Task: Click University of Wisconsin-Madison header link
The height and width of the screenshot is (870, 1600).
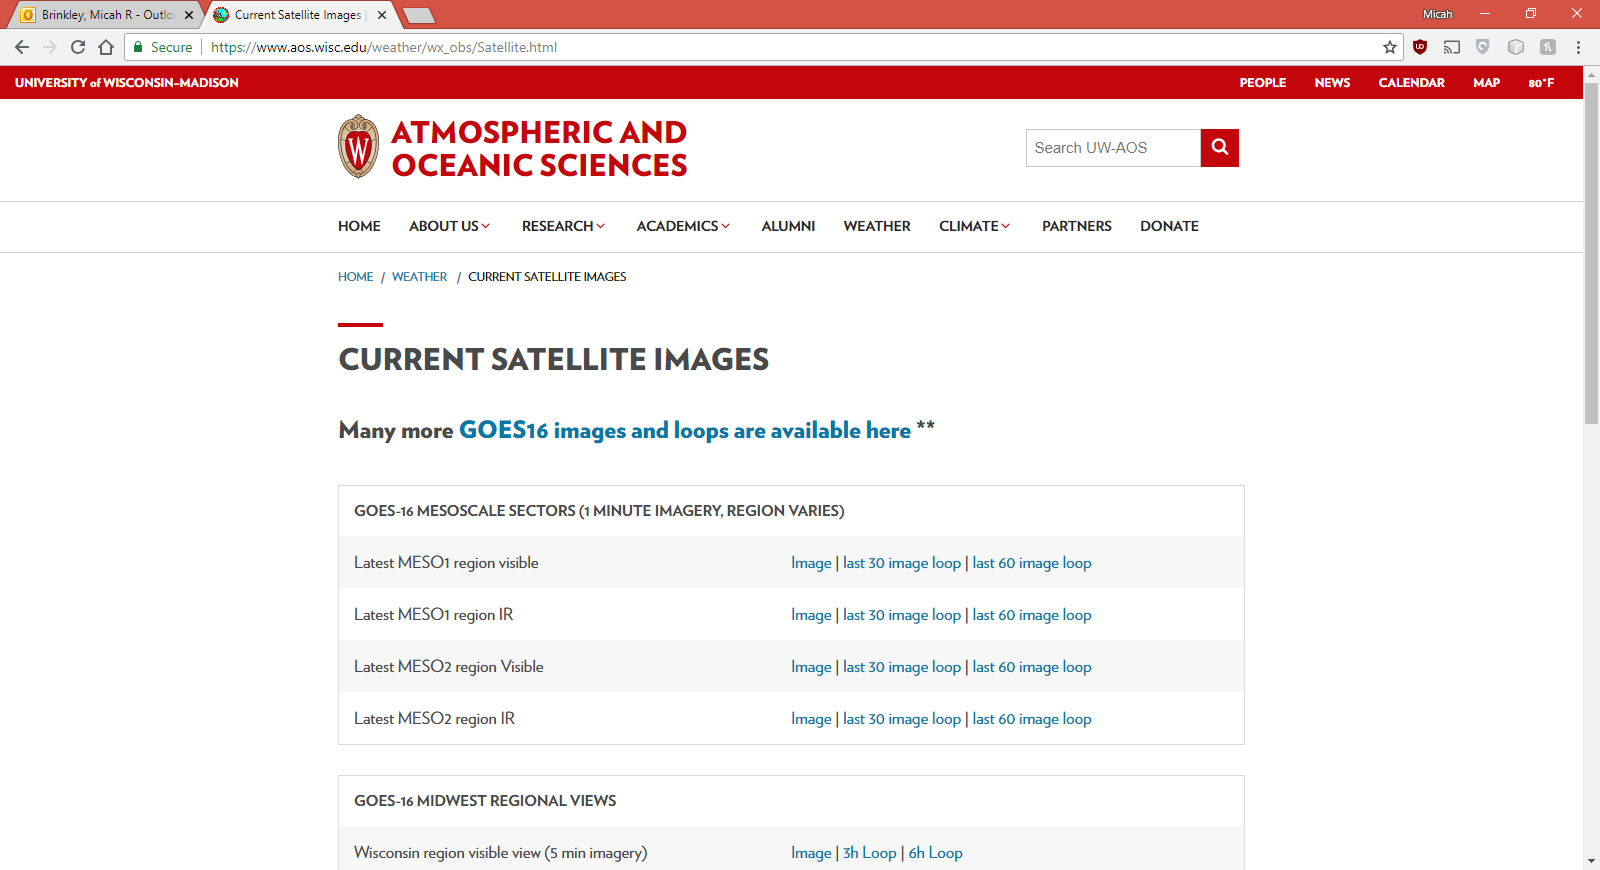Action: click(127, 83)
